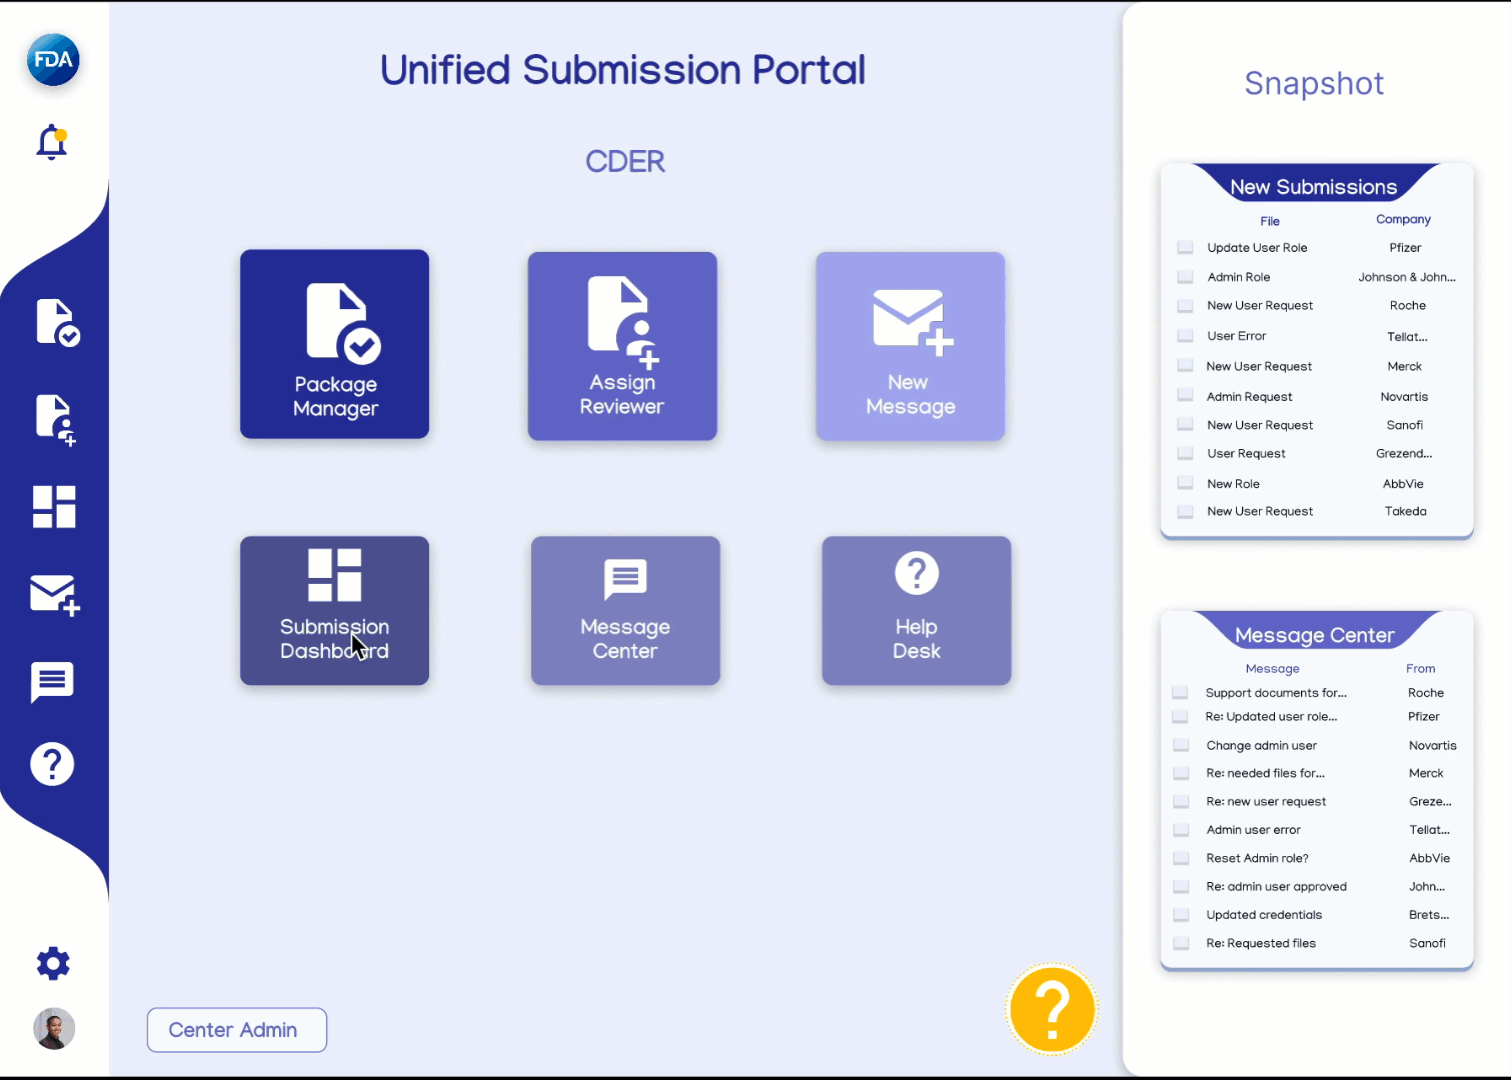Open the New Message tile
The width and height of the screenshot is (1511, 1080).
pyautogui.click(x=909, y=347)
